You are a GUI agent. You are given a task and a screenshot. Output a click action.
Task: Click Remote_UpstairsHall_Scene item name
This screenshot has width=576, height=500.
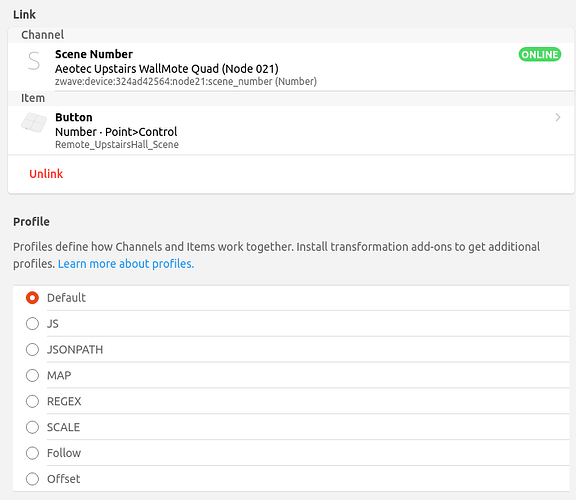coord(117,144)
